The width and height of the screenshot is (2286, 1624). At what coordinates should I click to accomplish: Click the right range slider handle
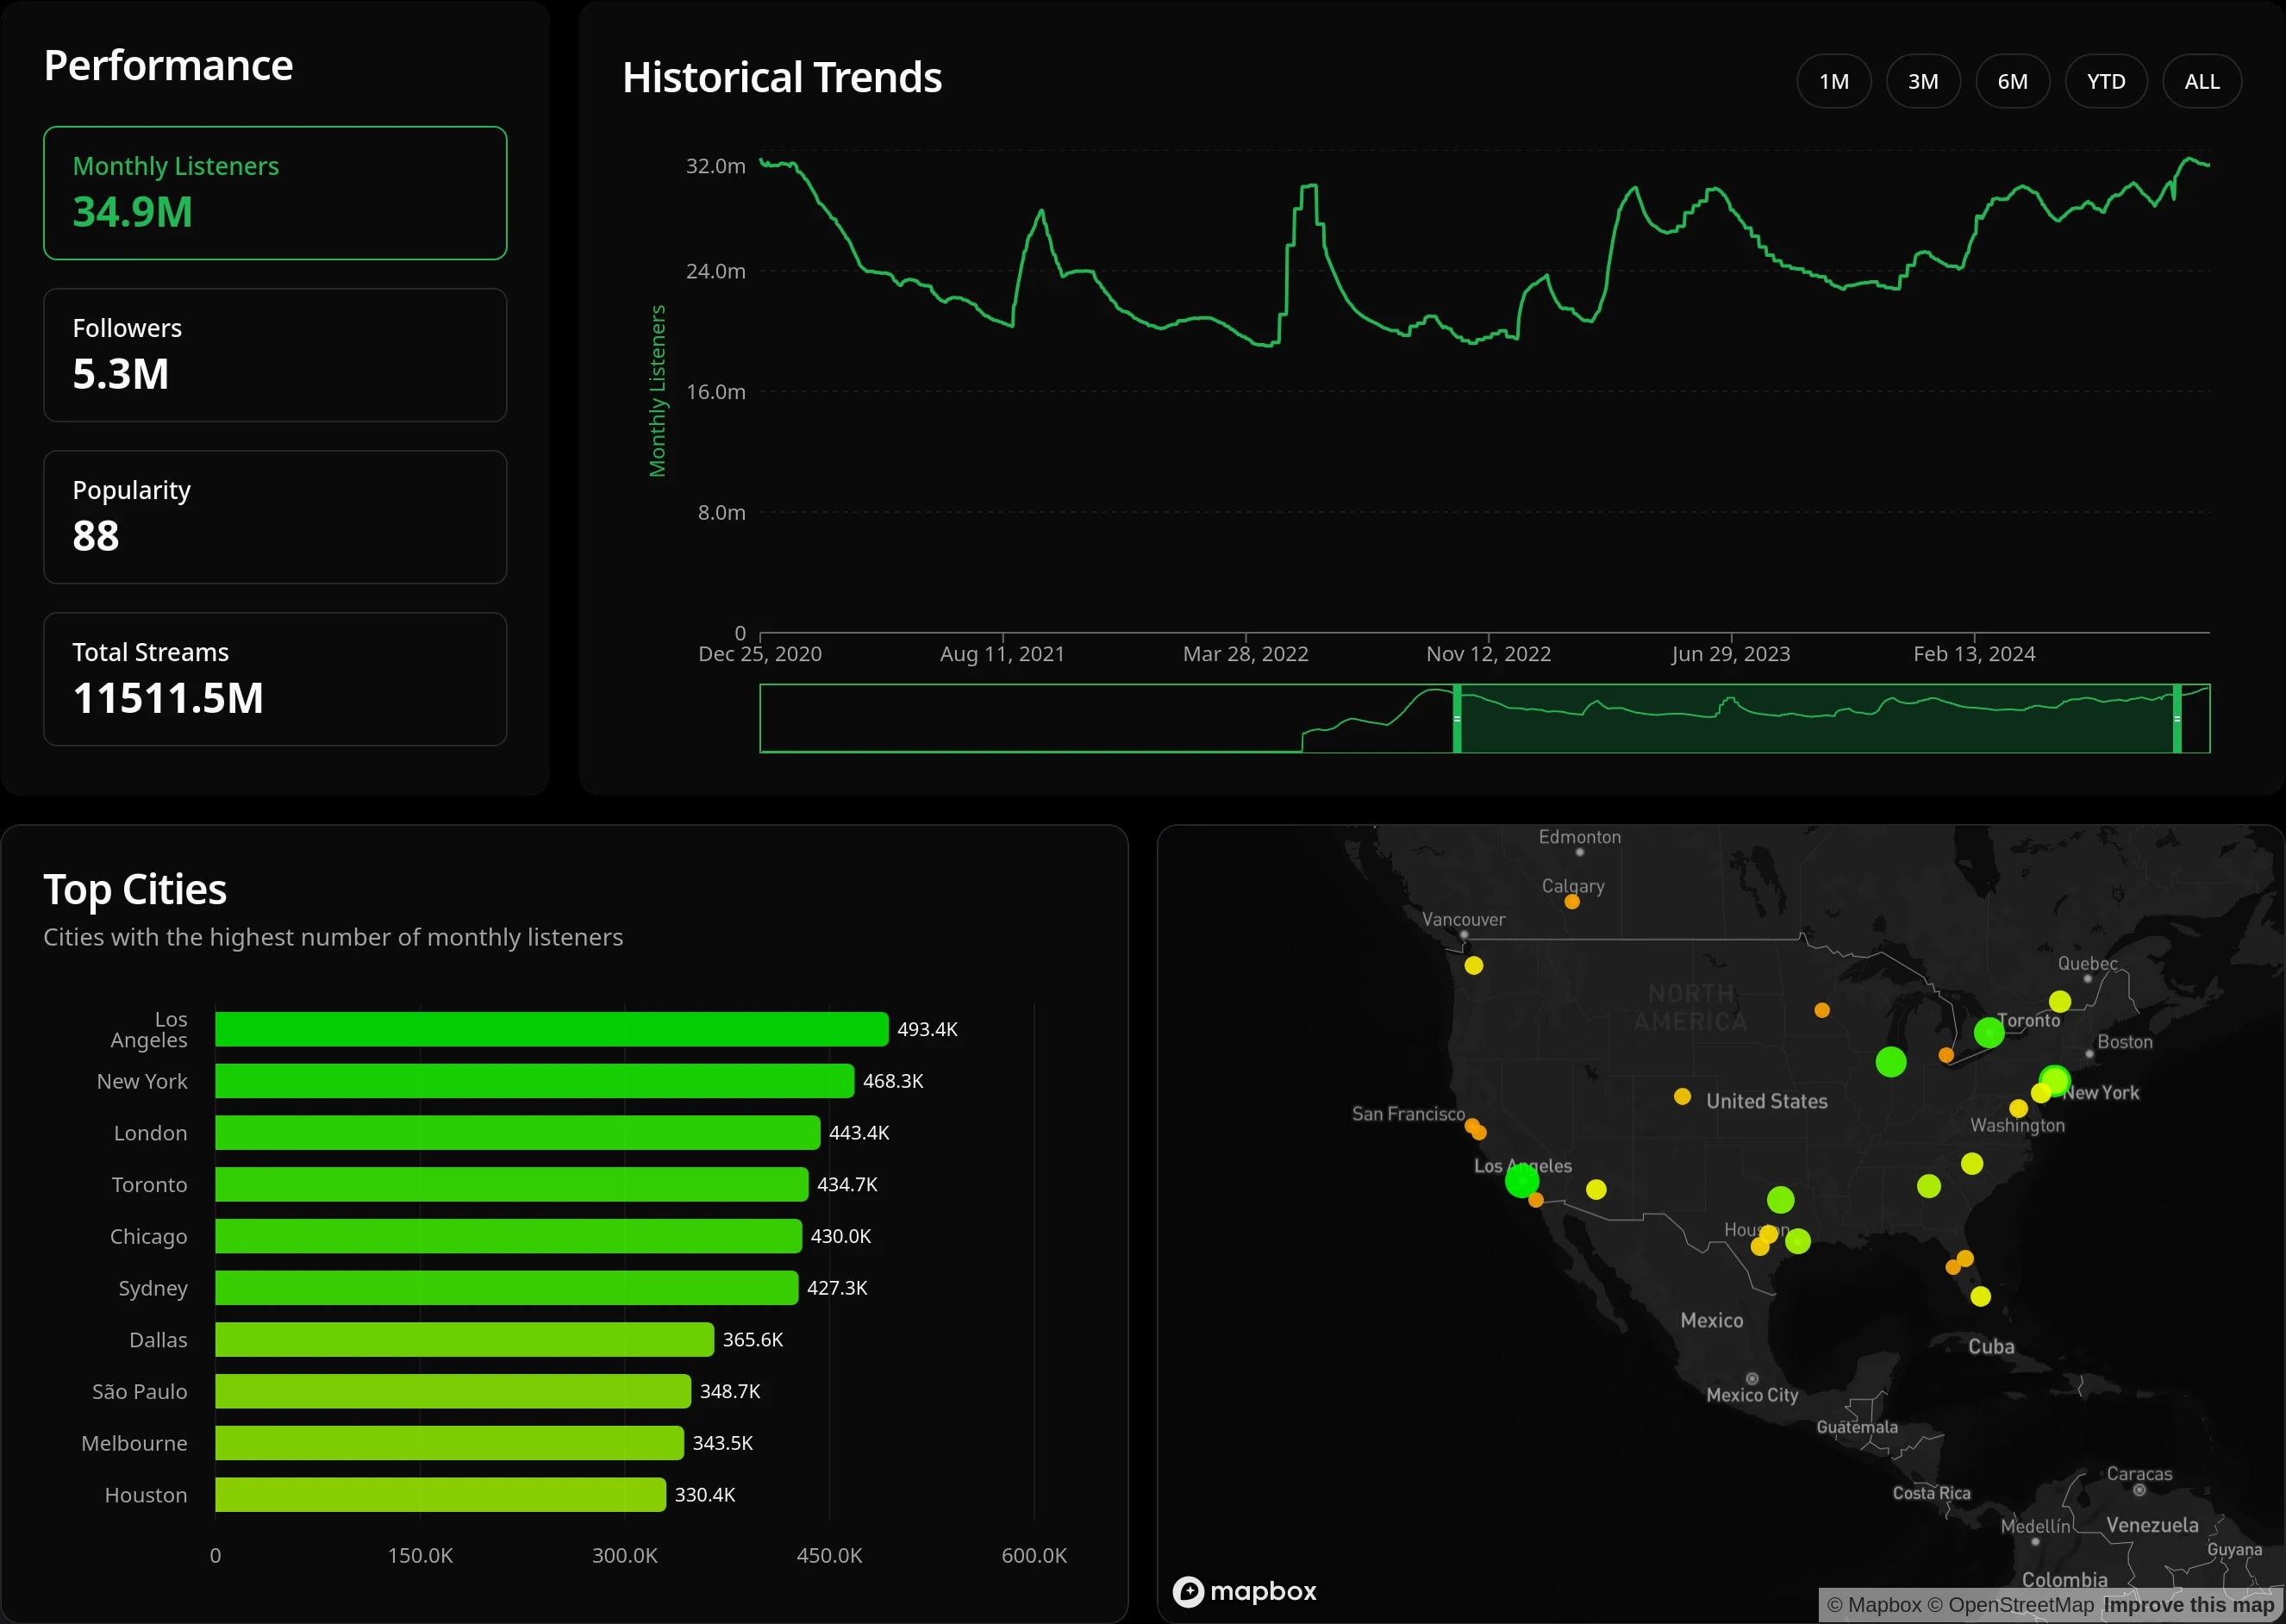pyautogui.click(x=2176, y=718)
